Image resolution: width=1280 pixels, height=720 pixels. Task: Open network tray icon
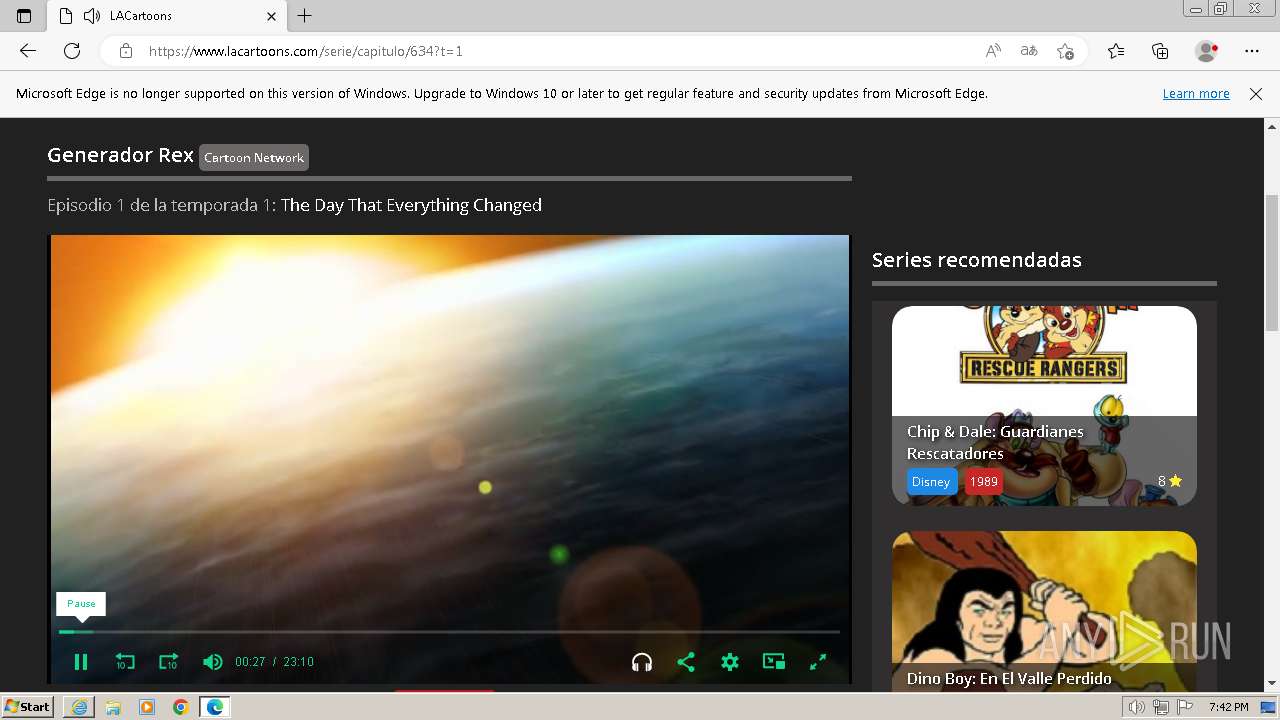1161,707
